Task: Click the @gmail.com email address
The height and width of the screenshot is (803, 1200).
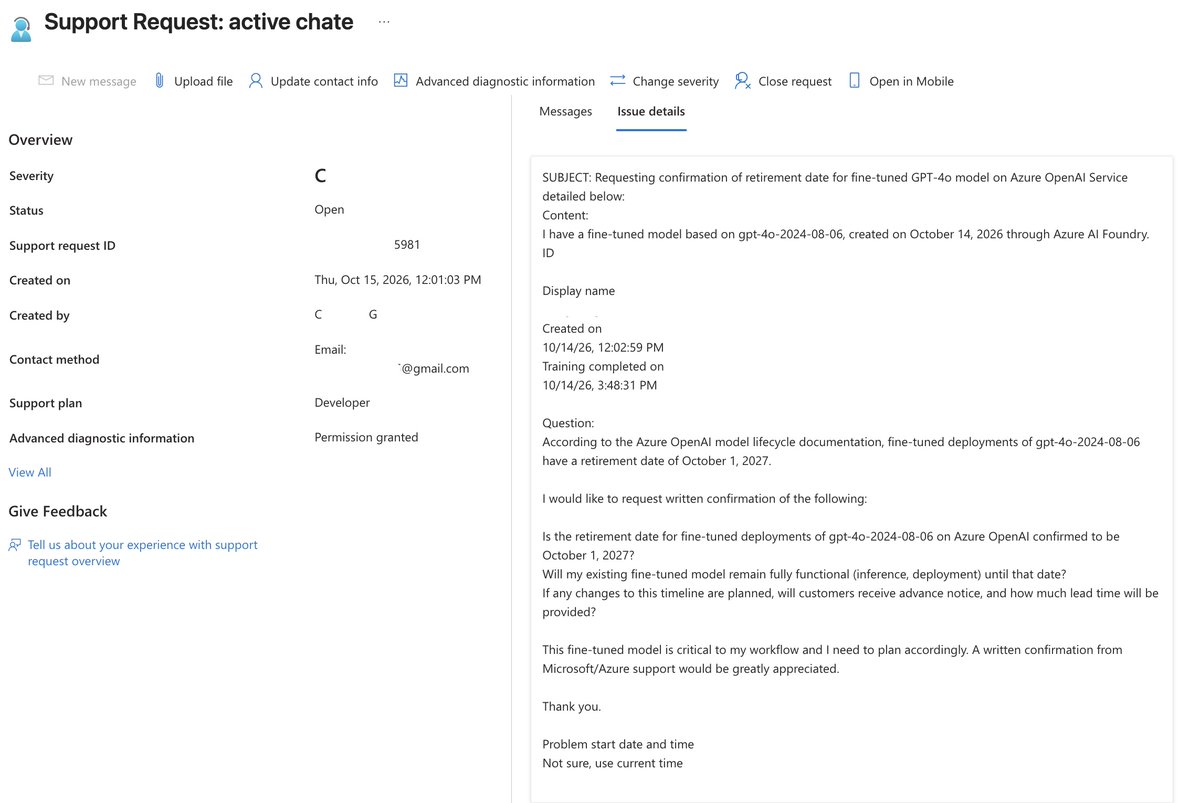Action: 434,368
